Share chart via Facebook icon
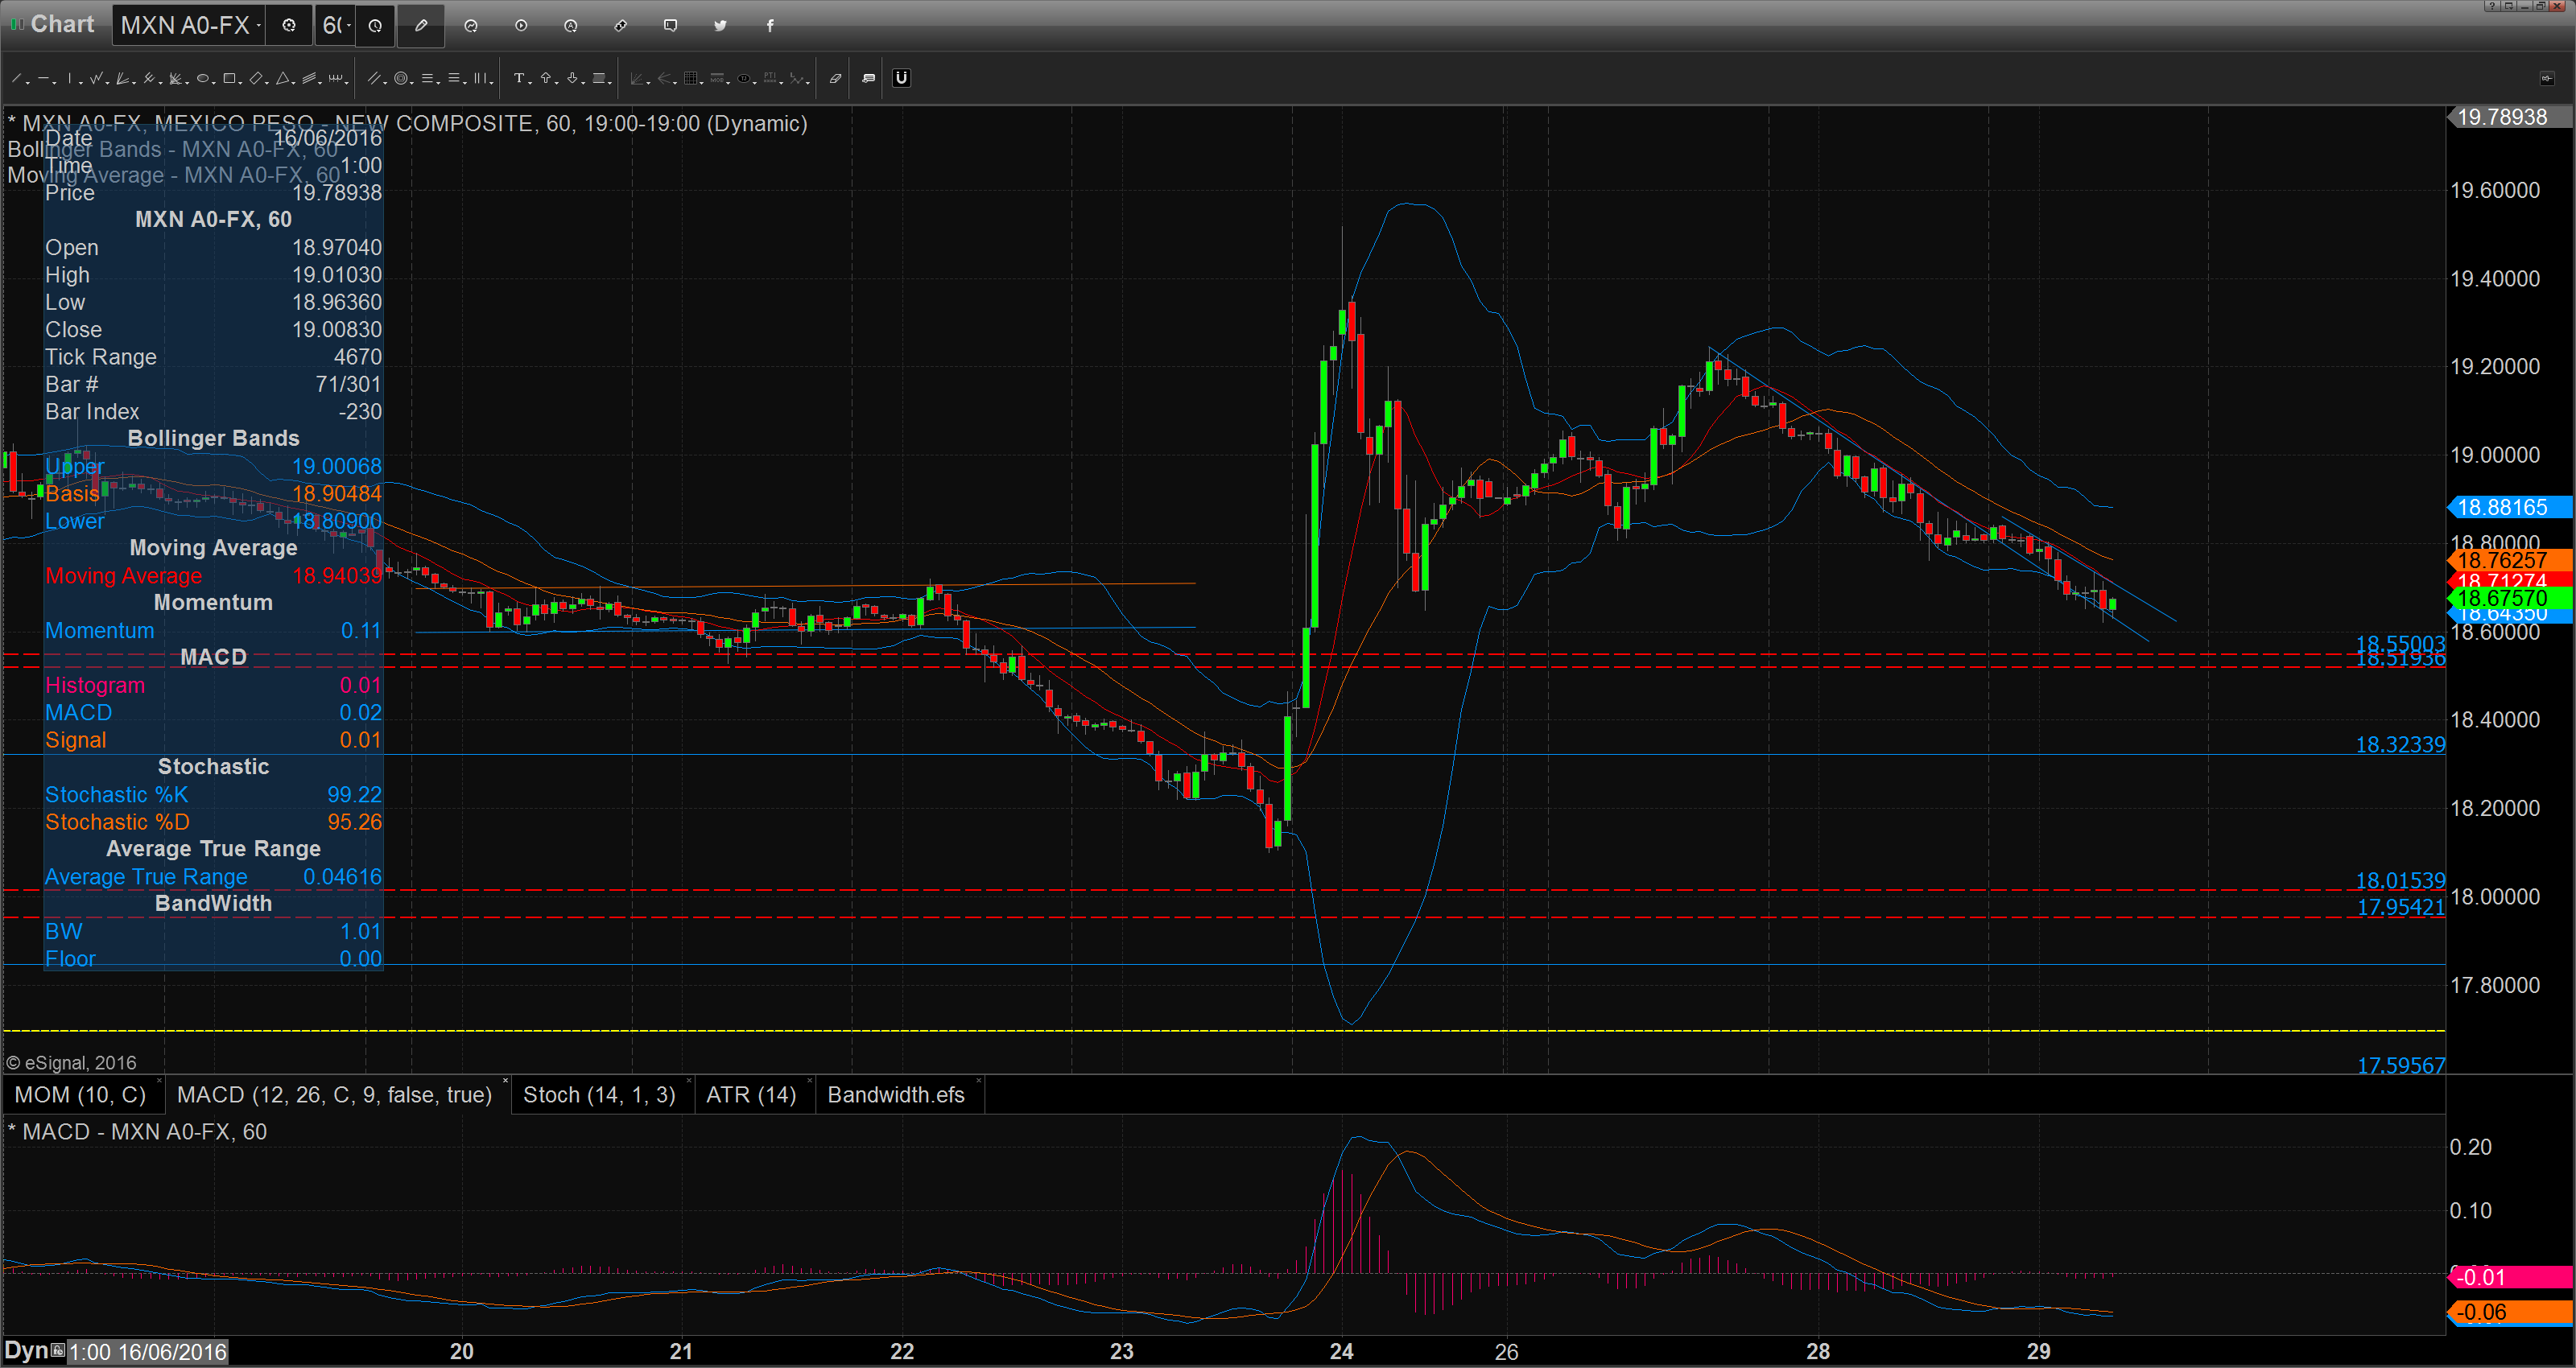The image size is (2576, 1368). pyautogui.click(x=770, y=26)
